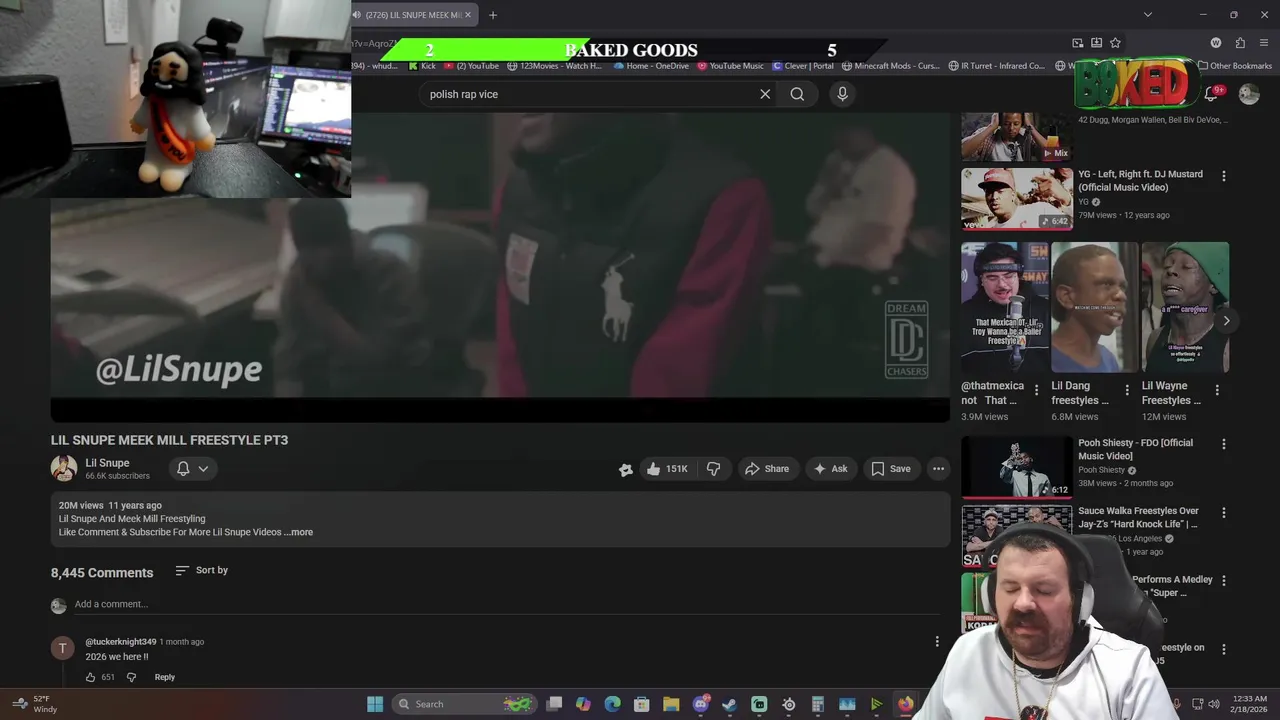
Task: Open Microsoft Edge from taskbar
Action: click(612, 704)
